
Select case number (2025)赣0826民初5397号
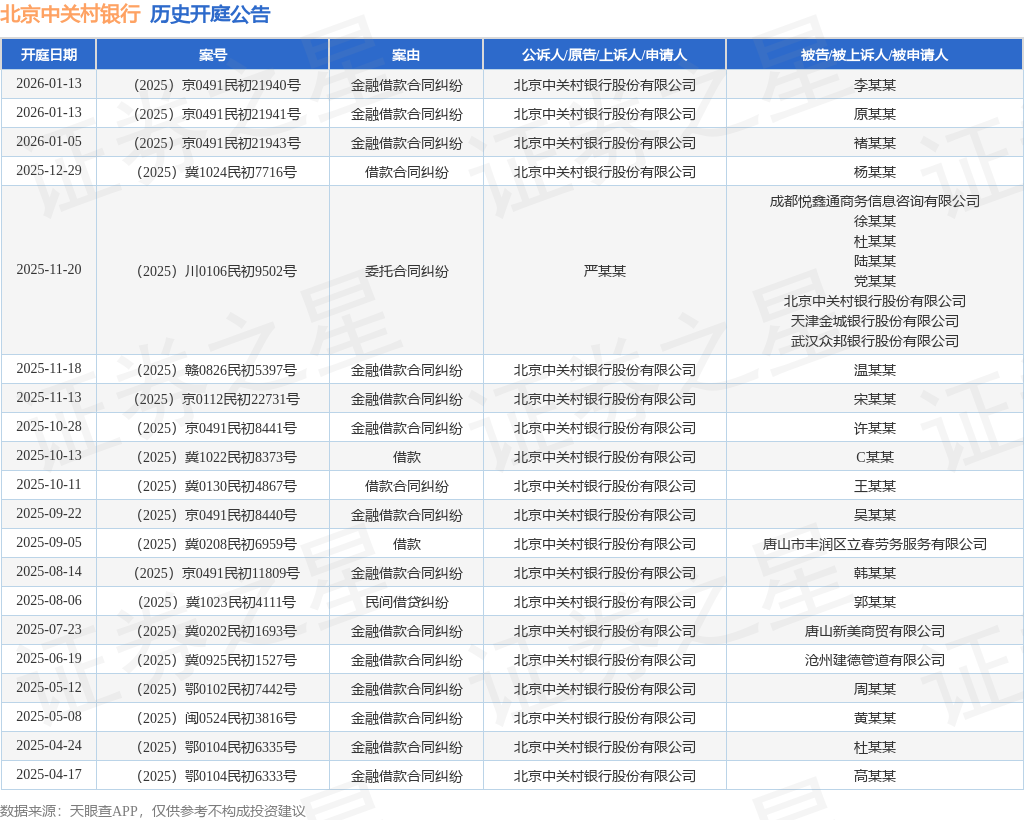217,370
